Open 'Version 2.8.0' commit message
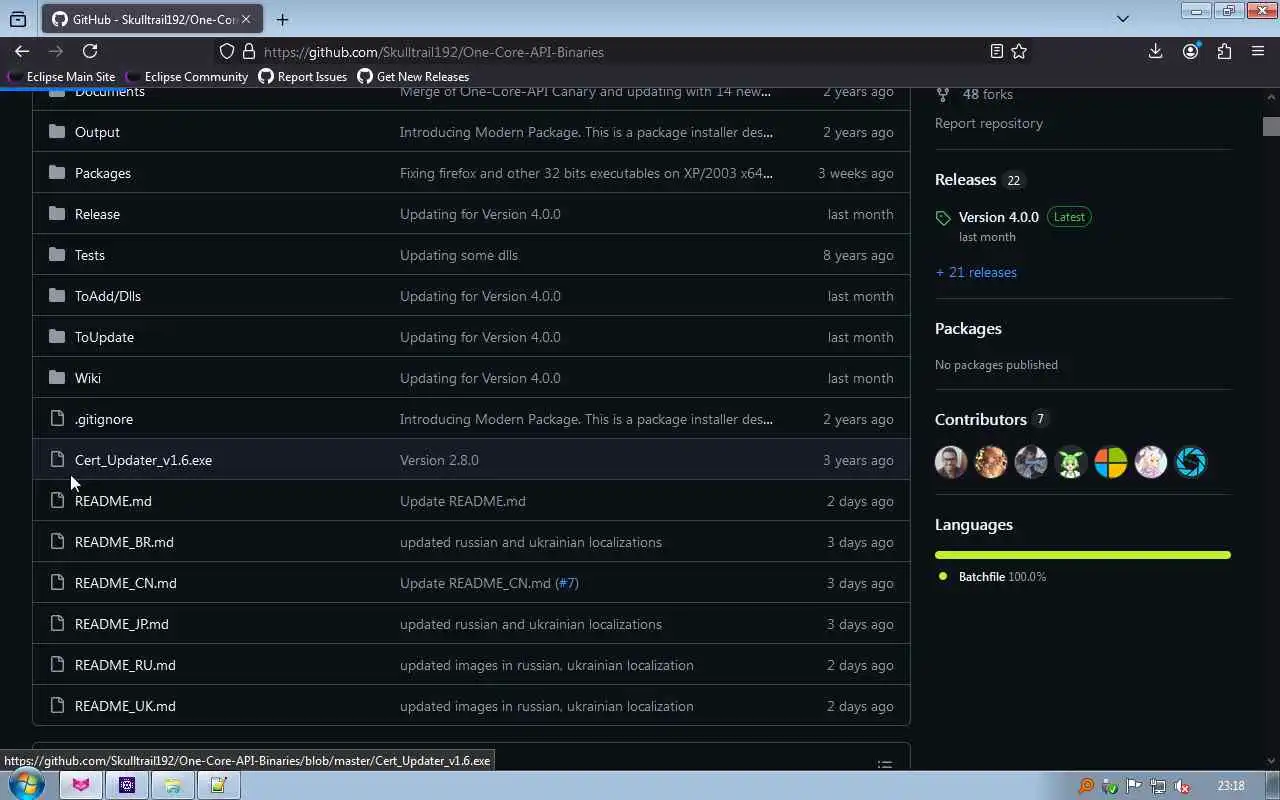Image resolution: width=1280 pixels, height=800 pixels. [439, 460]
